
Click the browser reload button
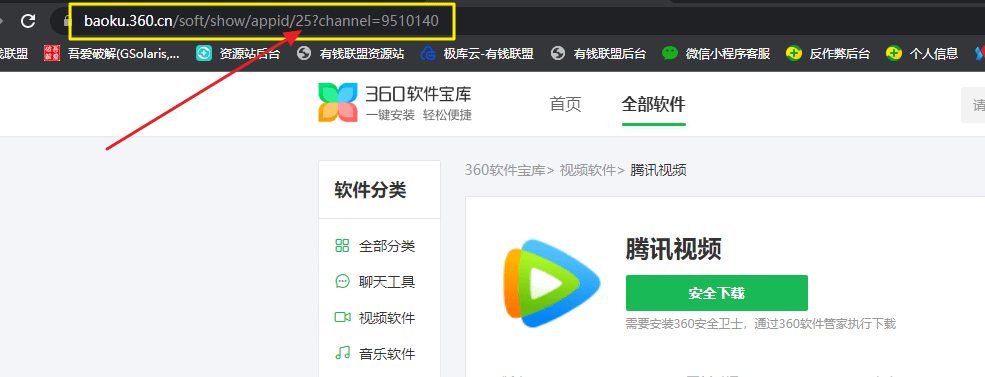[x=28, y=21]
